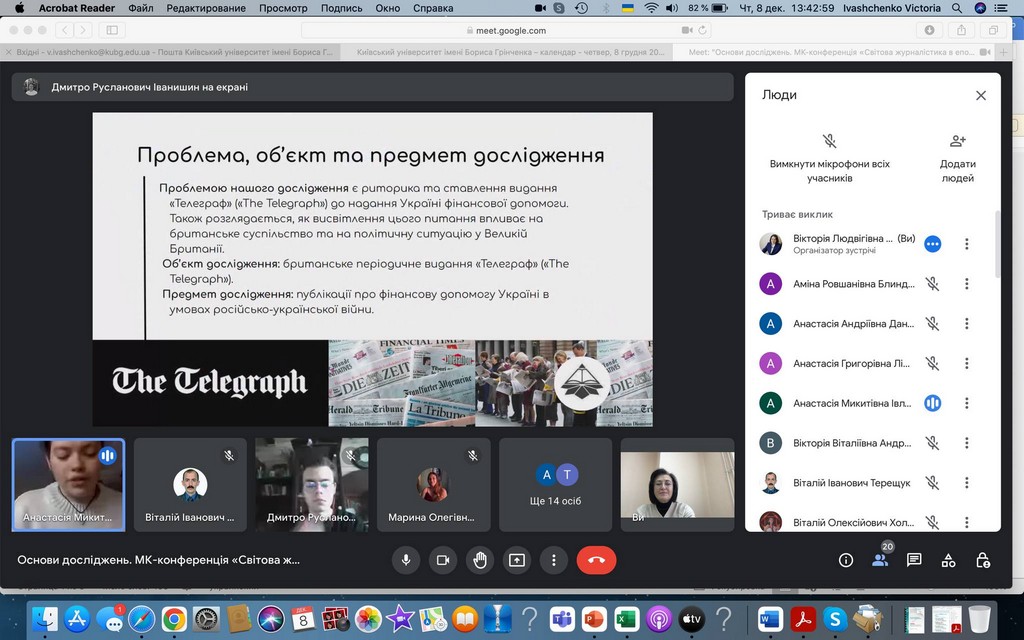Select the Ще 14 осіб tile
The width and height of the screenshot is (1024, 640).
click(556, 484)
